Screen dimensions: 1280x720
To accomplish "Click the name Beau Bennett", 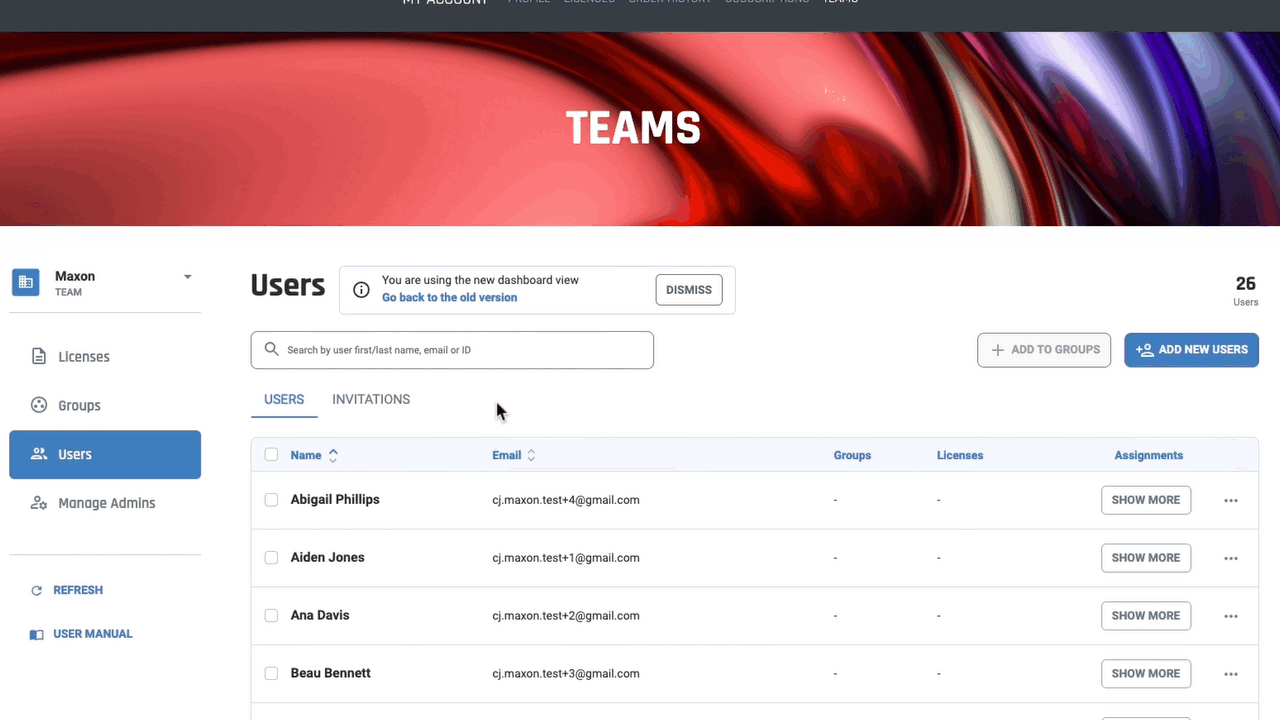I will tap(330, 673).
